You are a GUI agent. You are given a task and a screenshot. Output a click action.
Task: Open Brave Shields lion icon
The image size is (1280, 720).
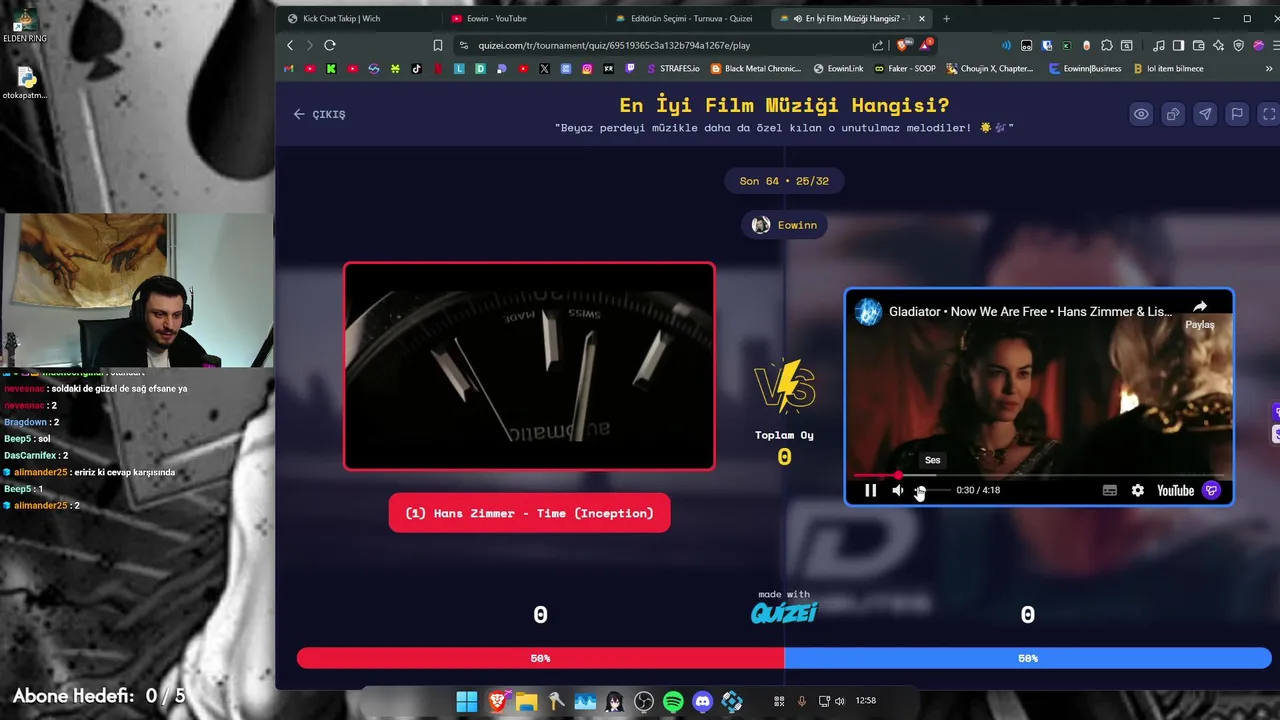pyautogui.click(x=904, y=45)
